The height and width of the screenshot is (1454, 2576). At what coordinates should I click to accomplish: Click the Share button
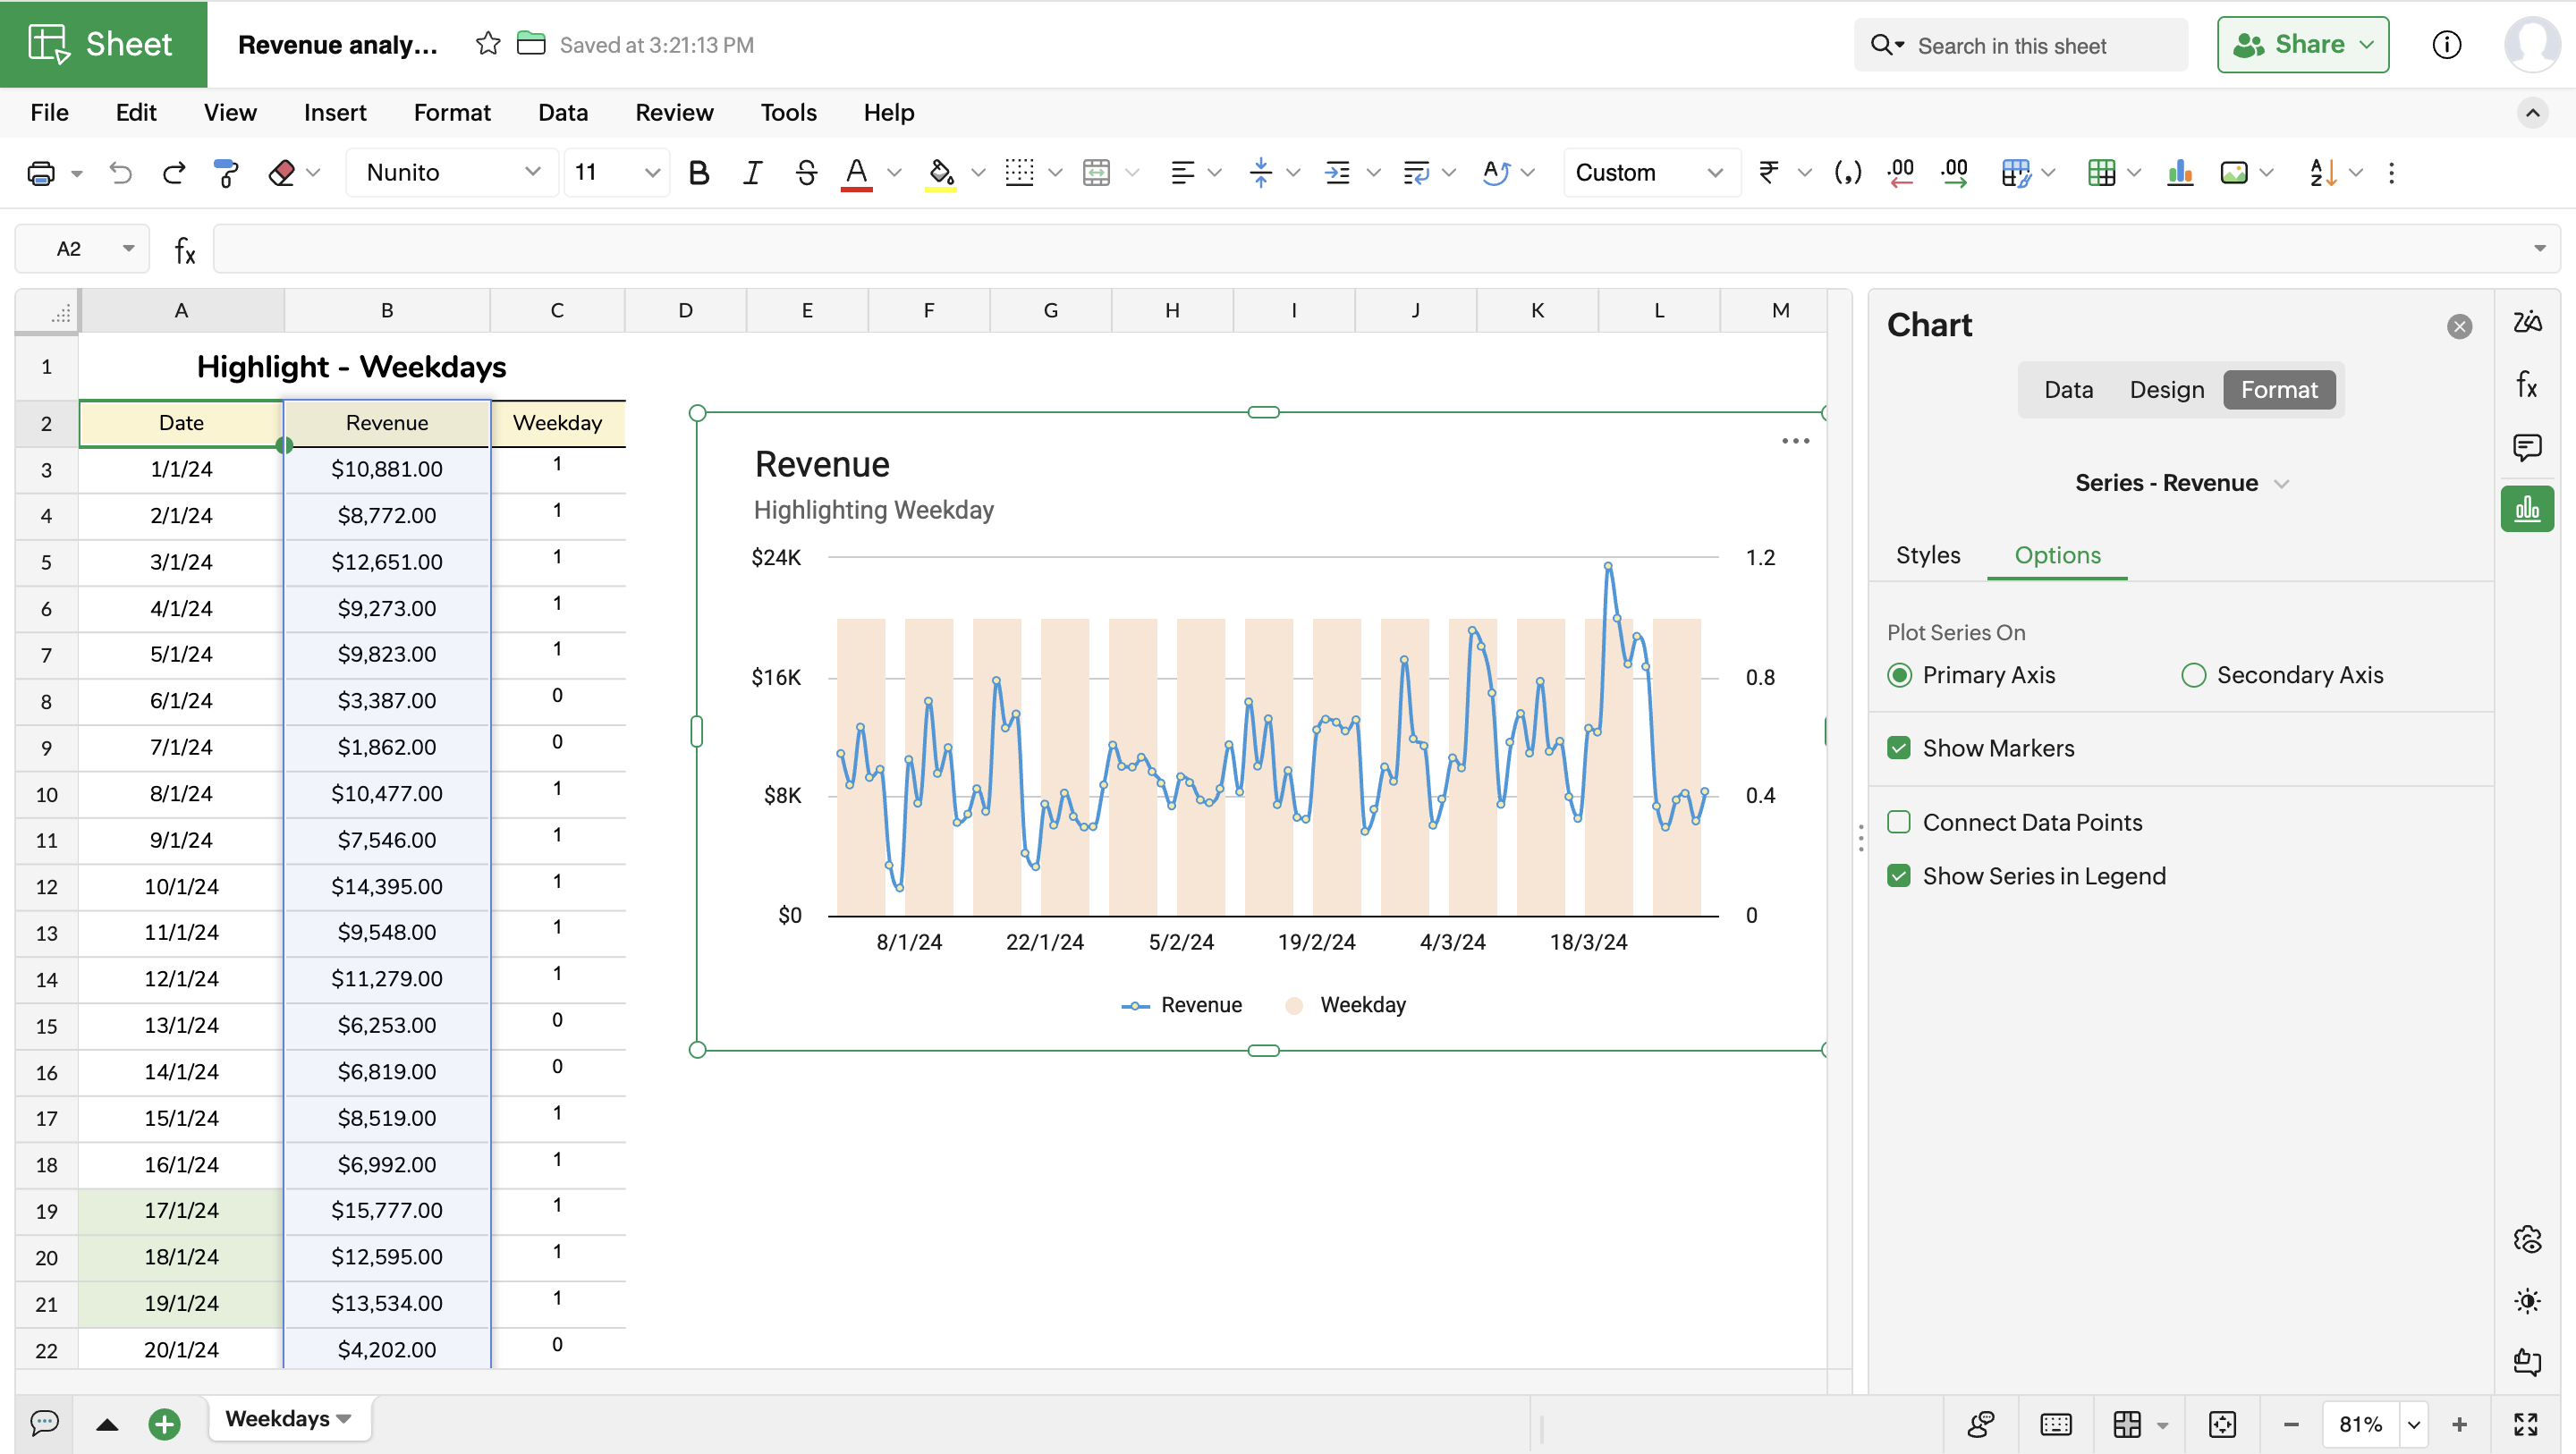click(2301, 44)
